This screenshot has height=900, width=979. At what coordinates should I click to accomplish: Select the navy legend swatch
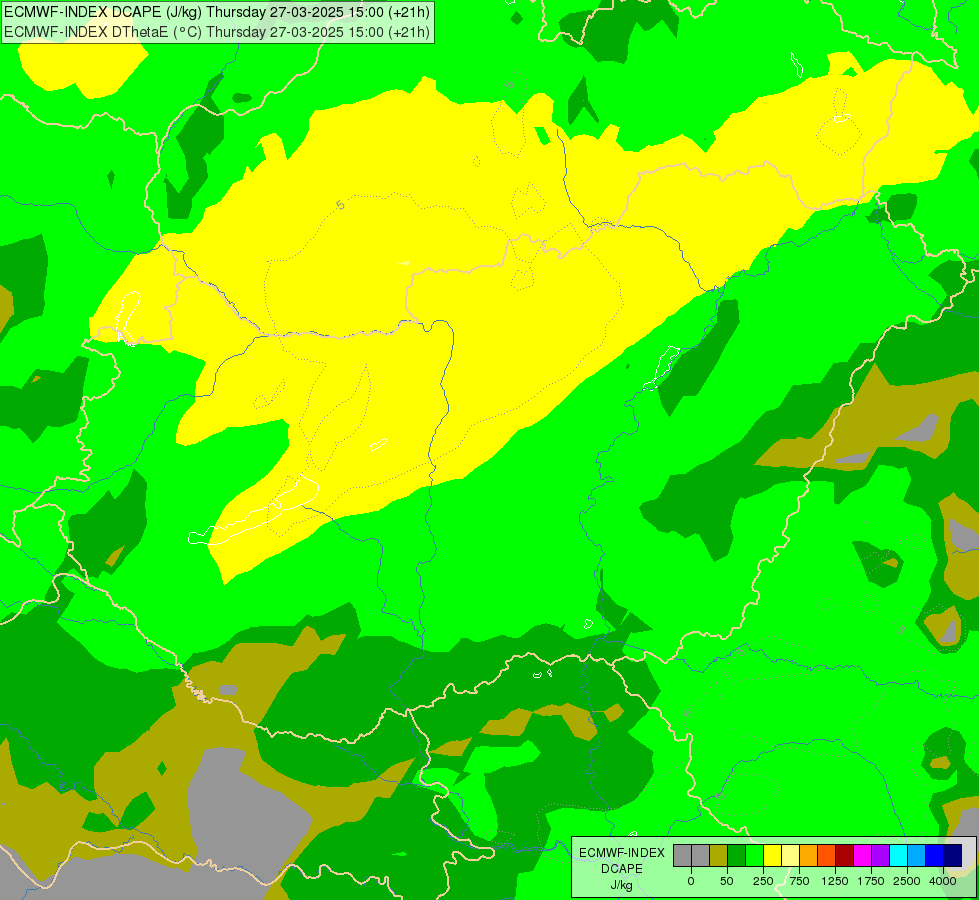pos(952,856)
